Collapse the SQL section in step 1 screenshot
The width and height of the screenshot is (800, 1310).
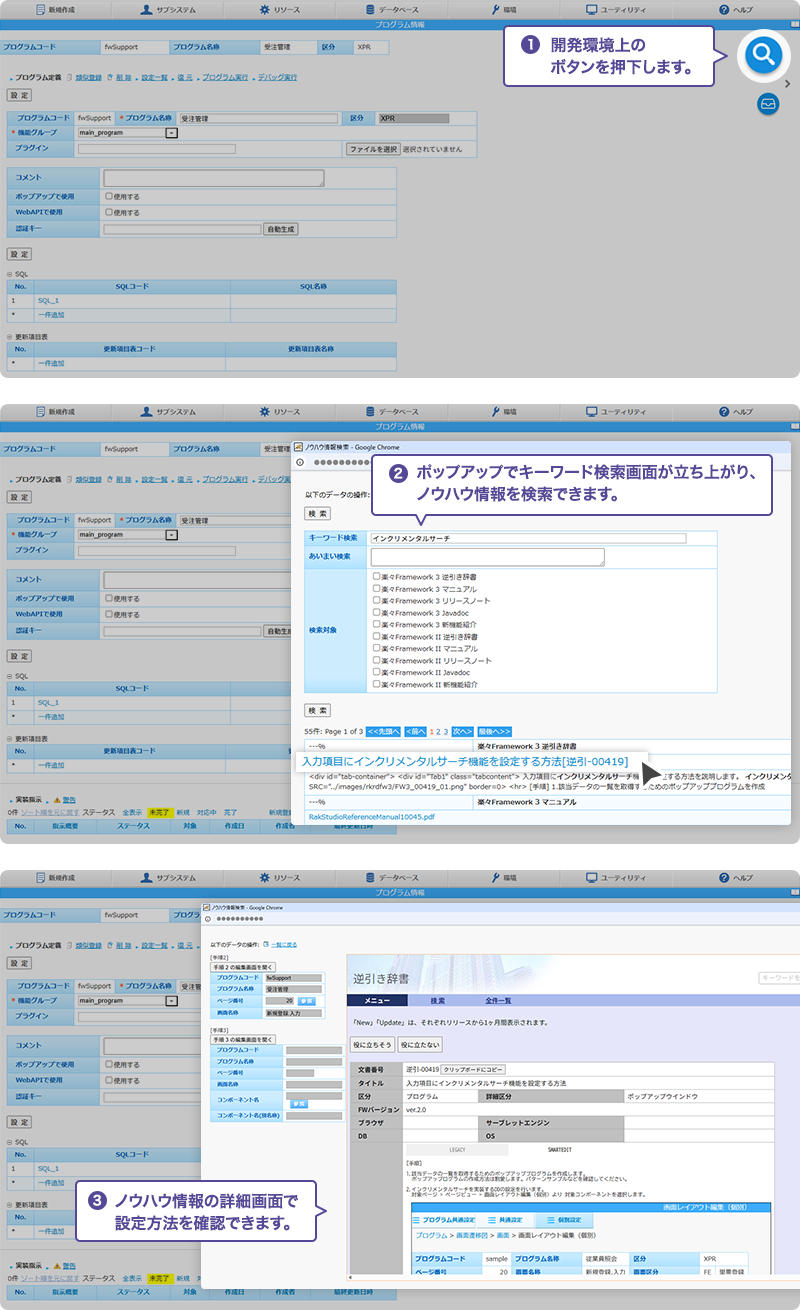[x=10, y=273]
